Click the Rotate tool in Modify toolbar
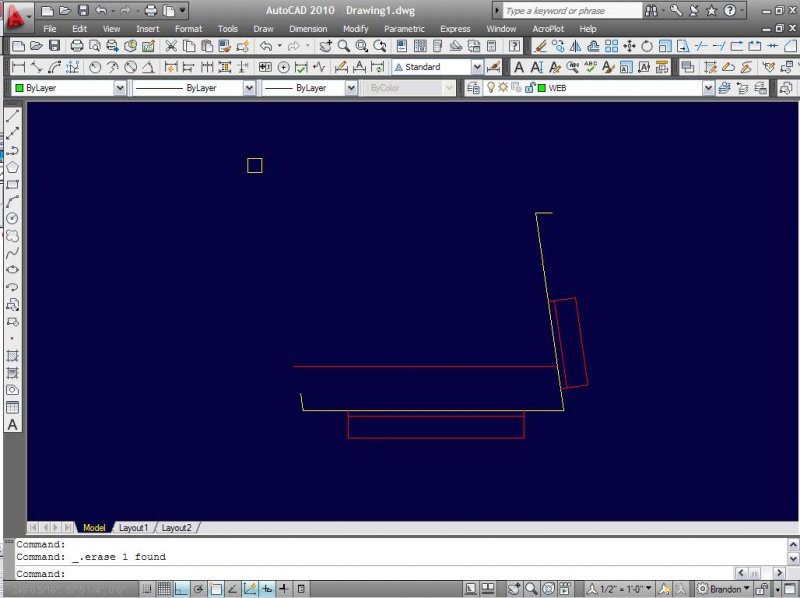 coord(647,46)
